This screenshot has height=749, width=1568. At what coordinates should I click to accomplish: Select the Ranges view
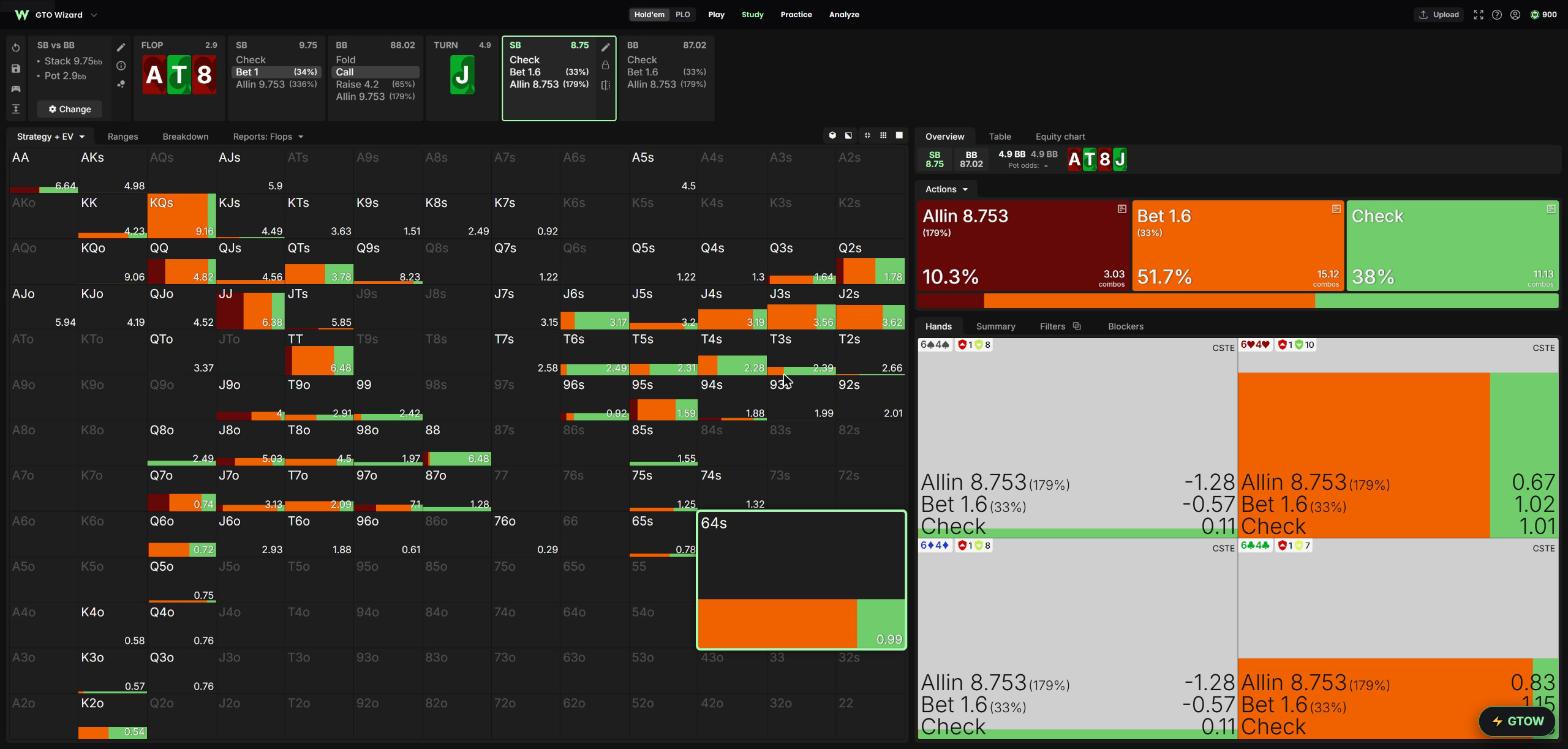(x=123, y=136)
